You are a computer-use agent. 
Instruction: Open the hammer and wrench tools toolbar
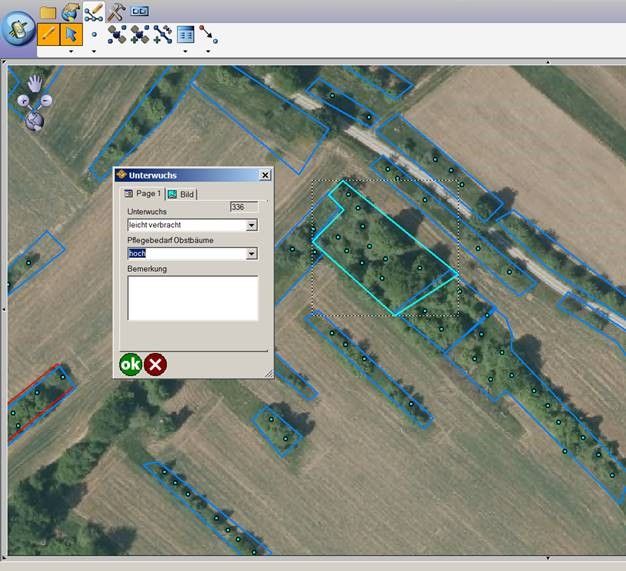(116, 12)
